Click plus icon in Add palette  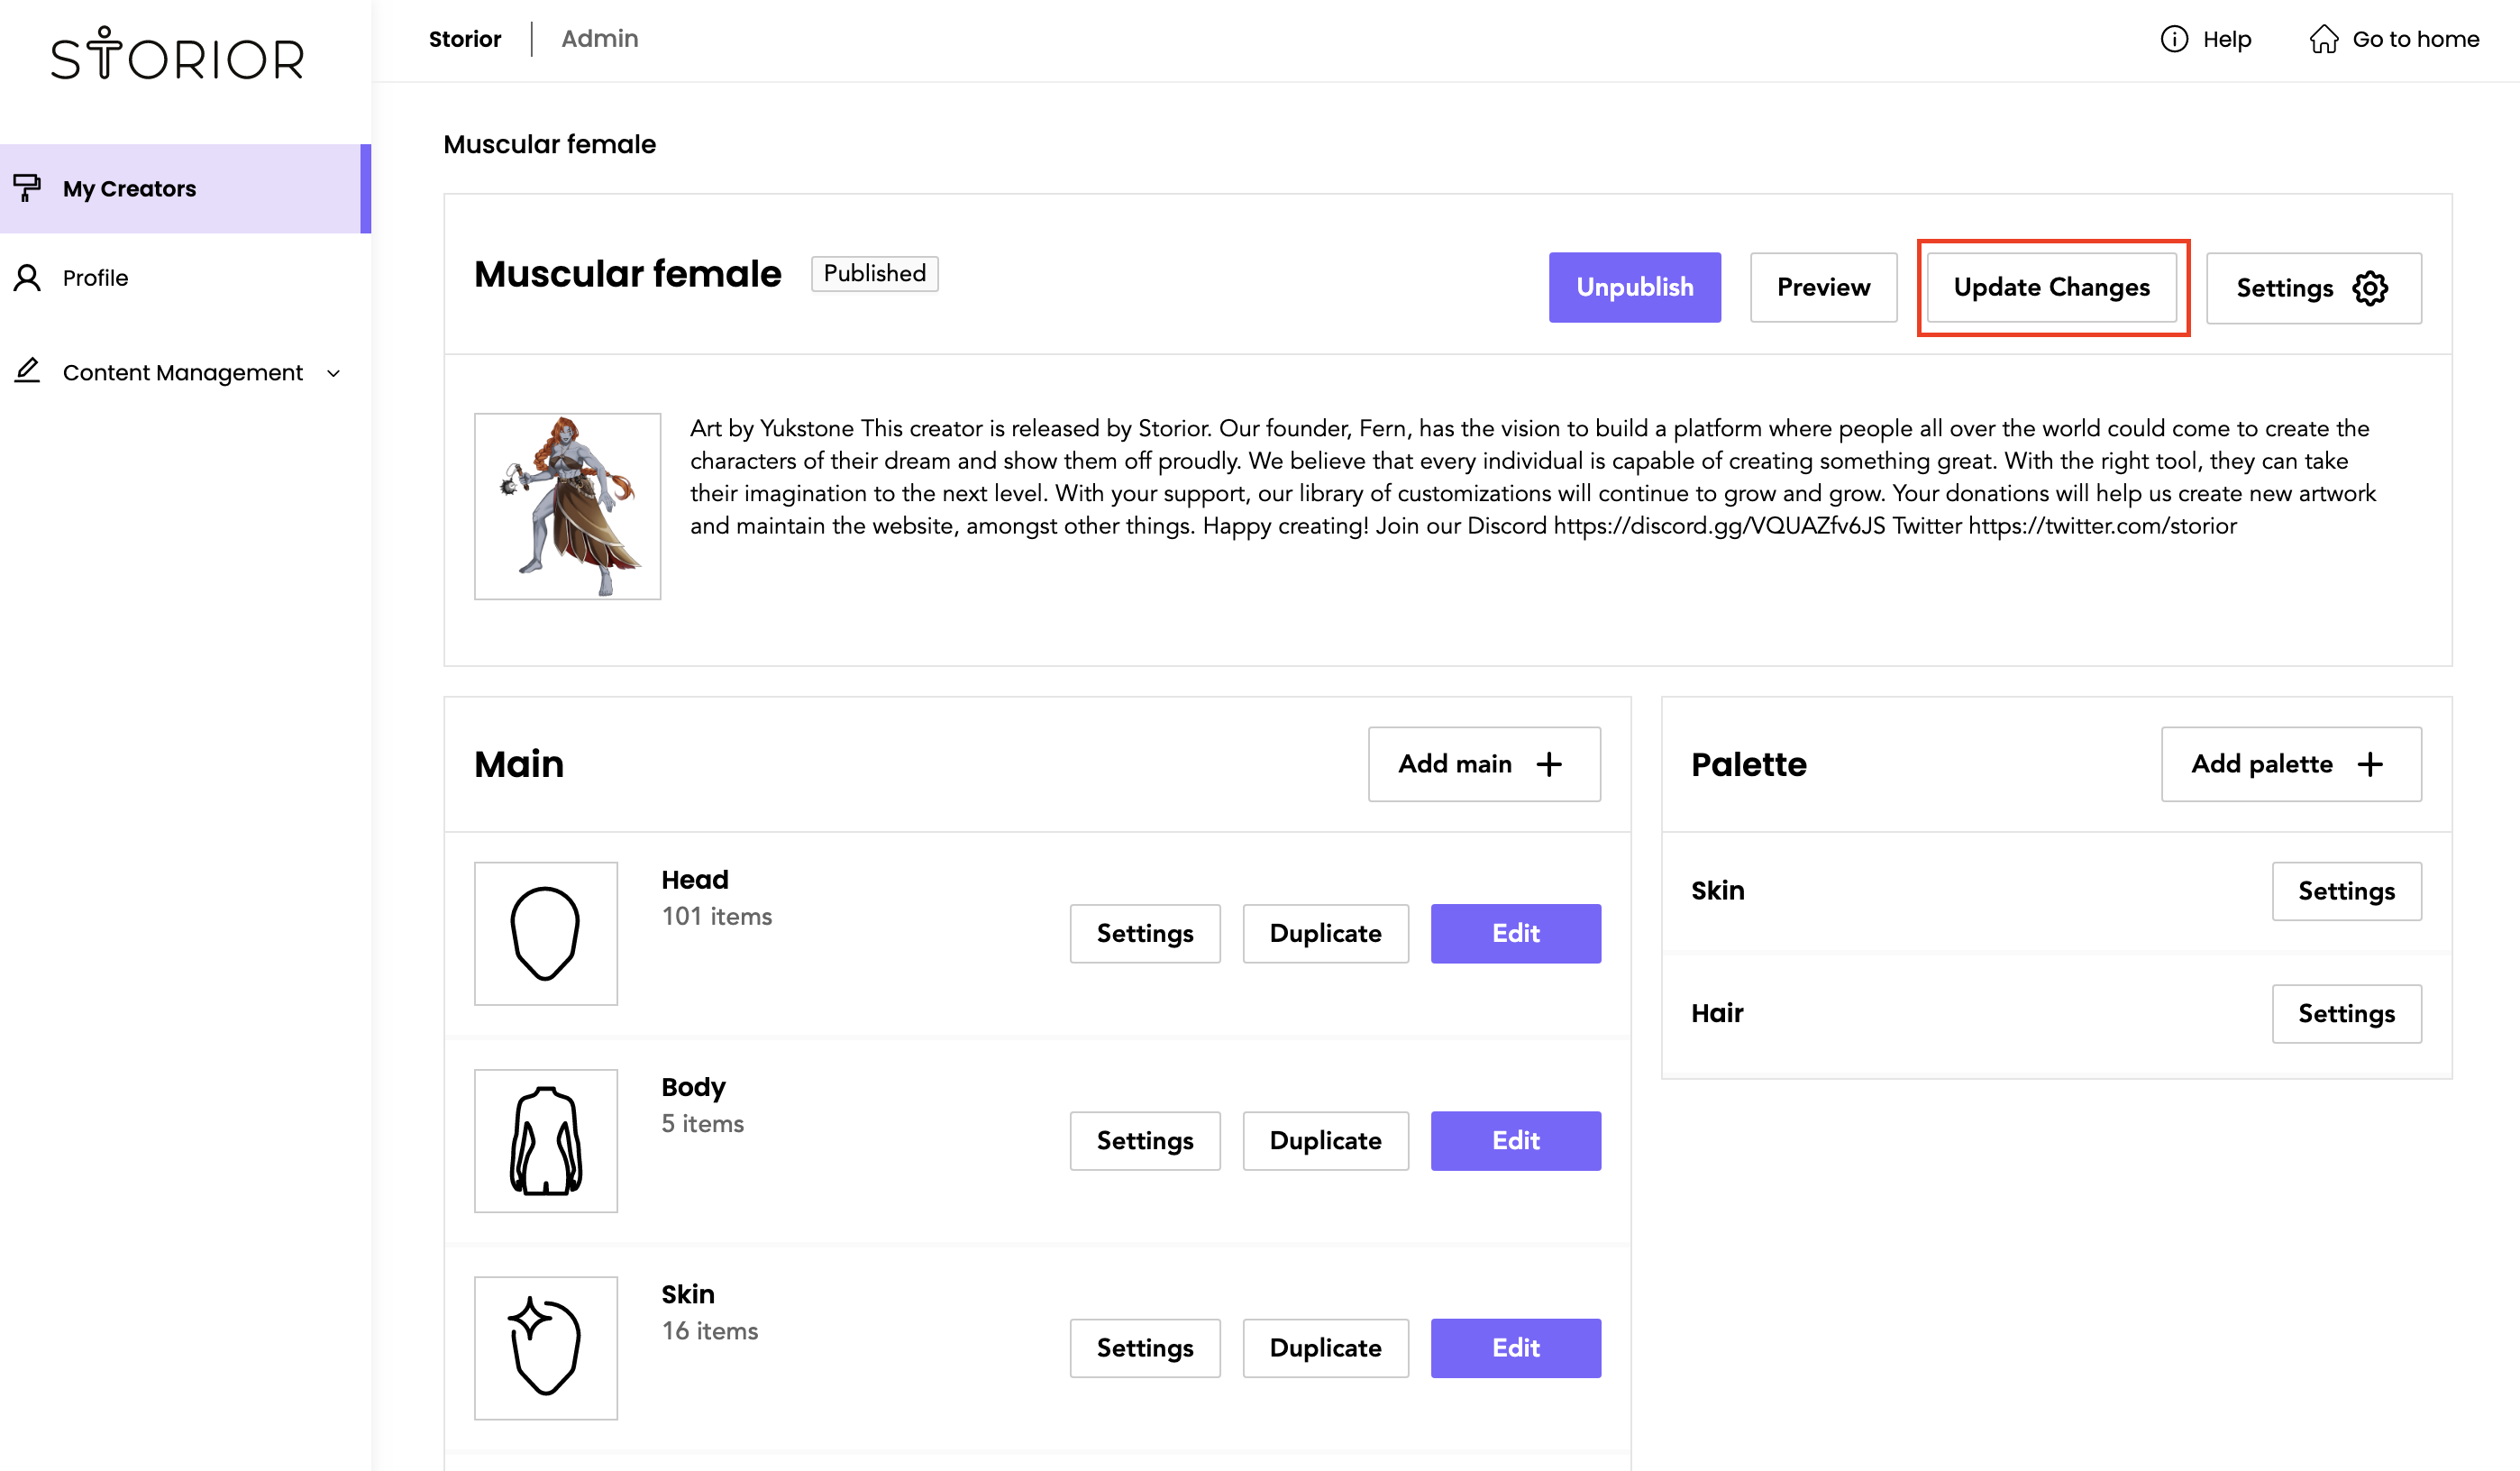2370,764
